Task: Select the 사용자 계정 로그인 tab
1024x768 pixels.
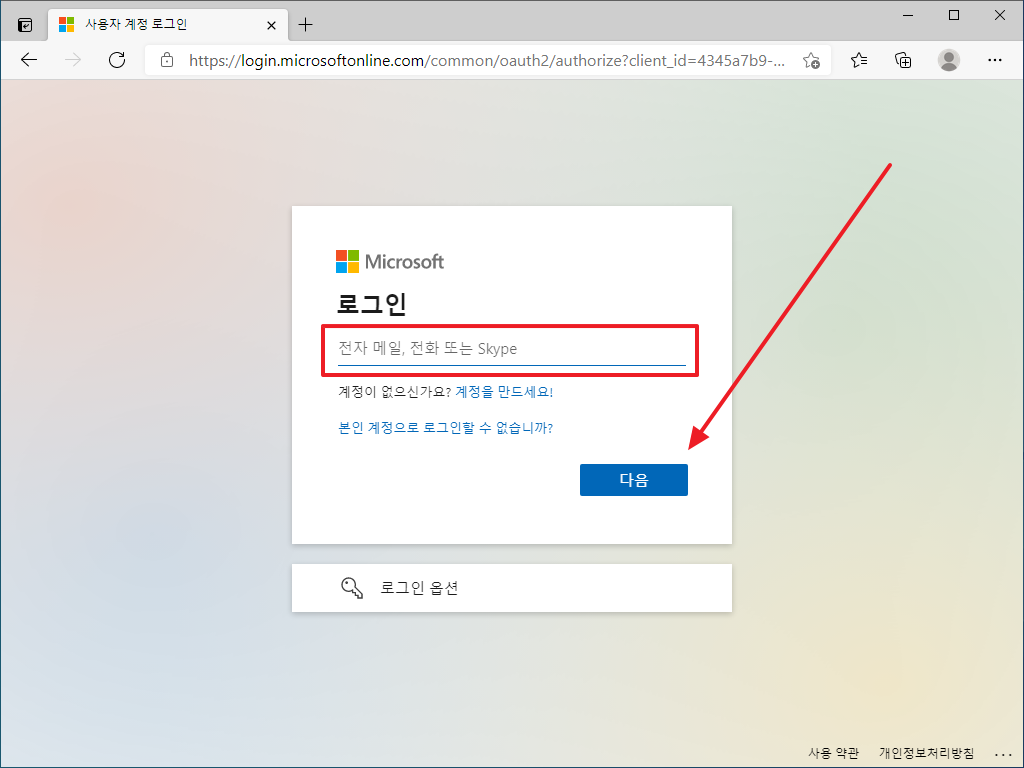Action: click(x=168, y=25)
